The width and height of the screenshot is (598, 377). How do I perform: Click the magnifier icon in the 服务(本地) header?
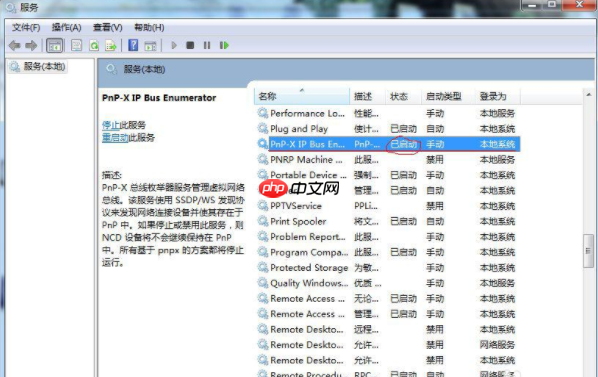click(111, 69)
